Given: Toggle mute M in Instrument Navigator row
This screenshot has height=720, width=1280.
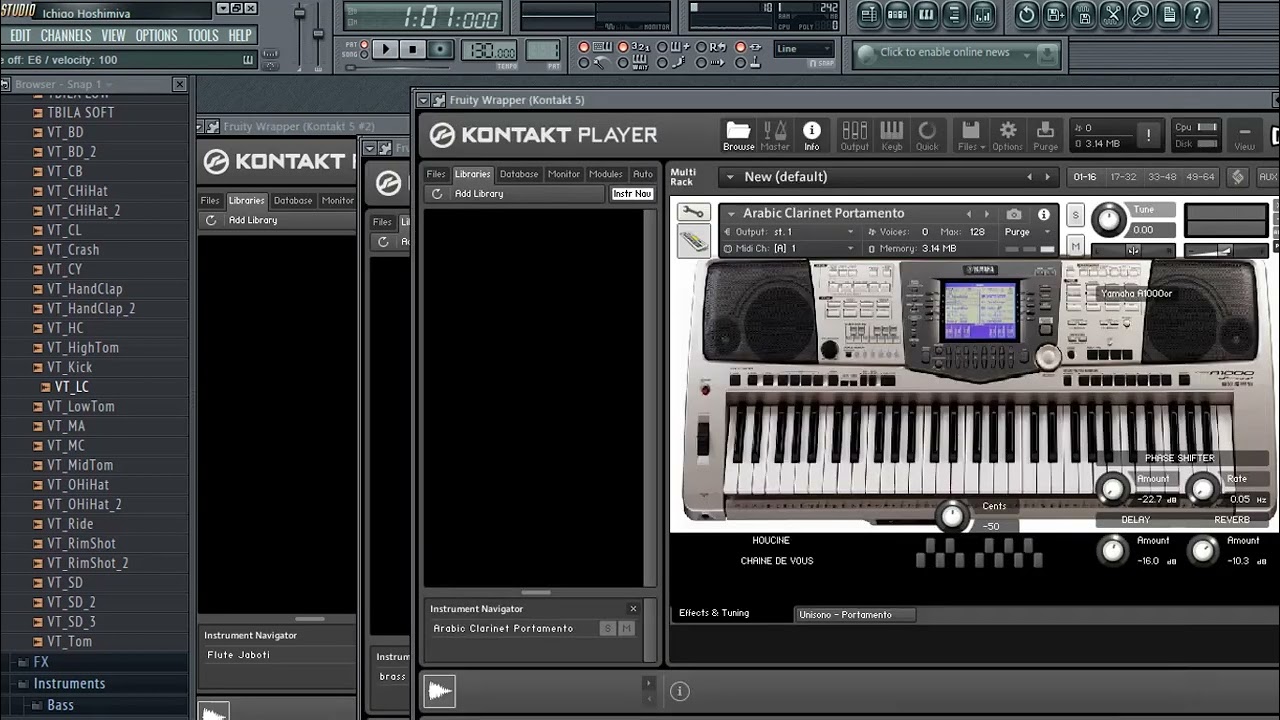Looking at the screenshot, I should tap(626, 628).
